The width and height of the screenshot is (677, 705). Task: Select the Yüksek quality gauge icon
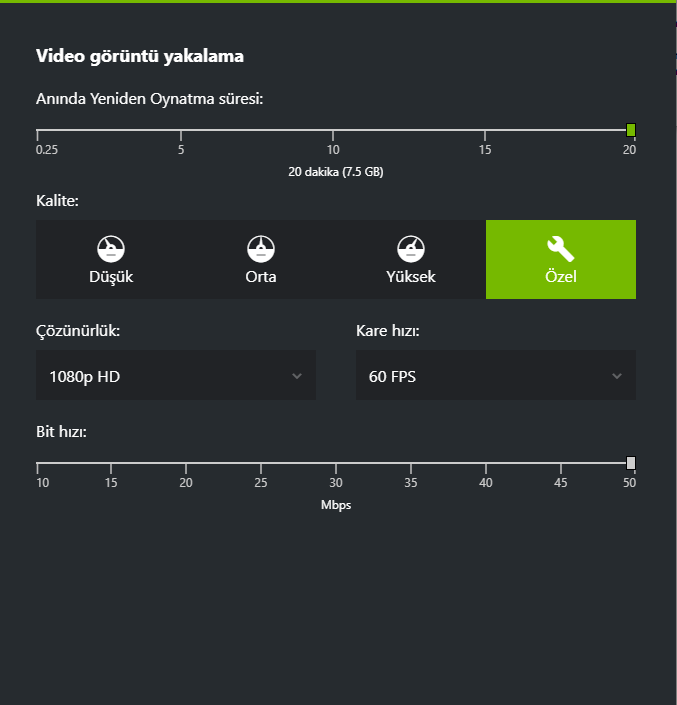pyautogui.click(x=410, y=249)
